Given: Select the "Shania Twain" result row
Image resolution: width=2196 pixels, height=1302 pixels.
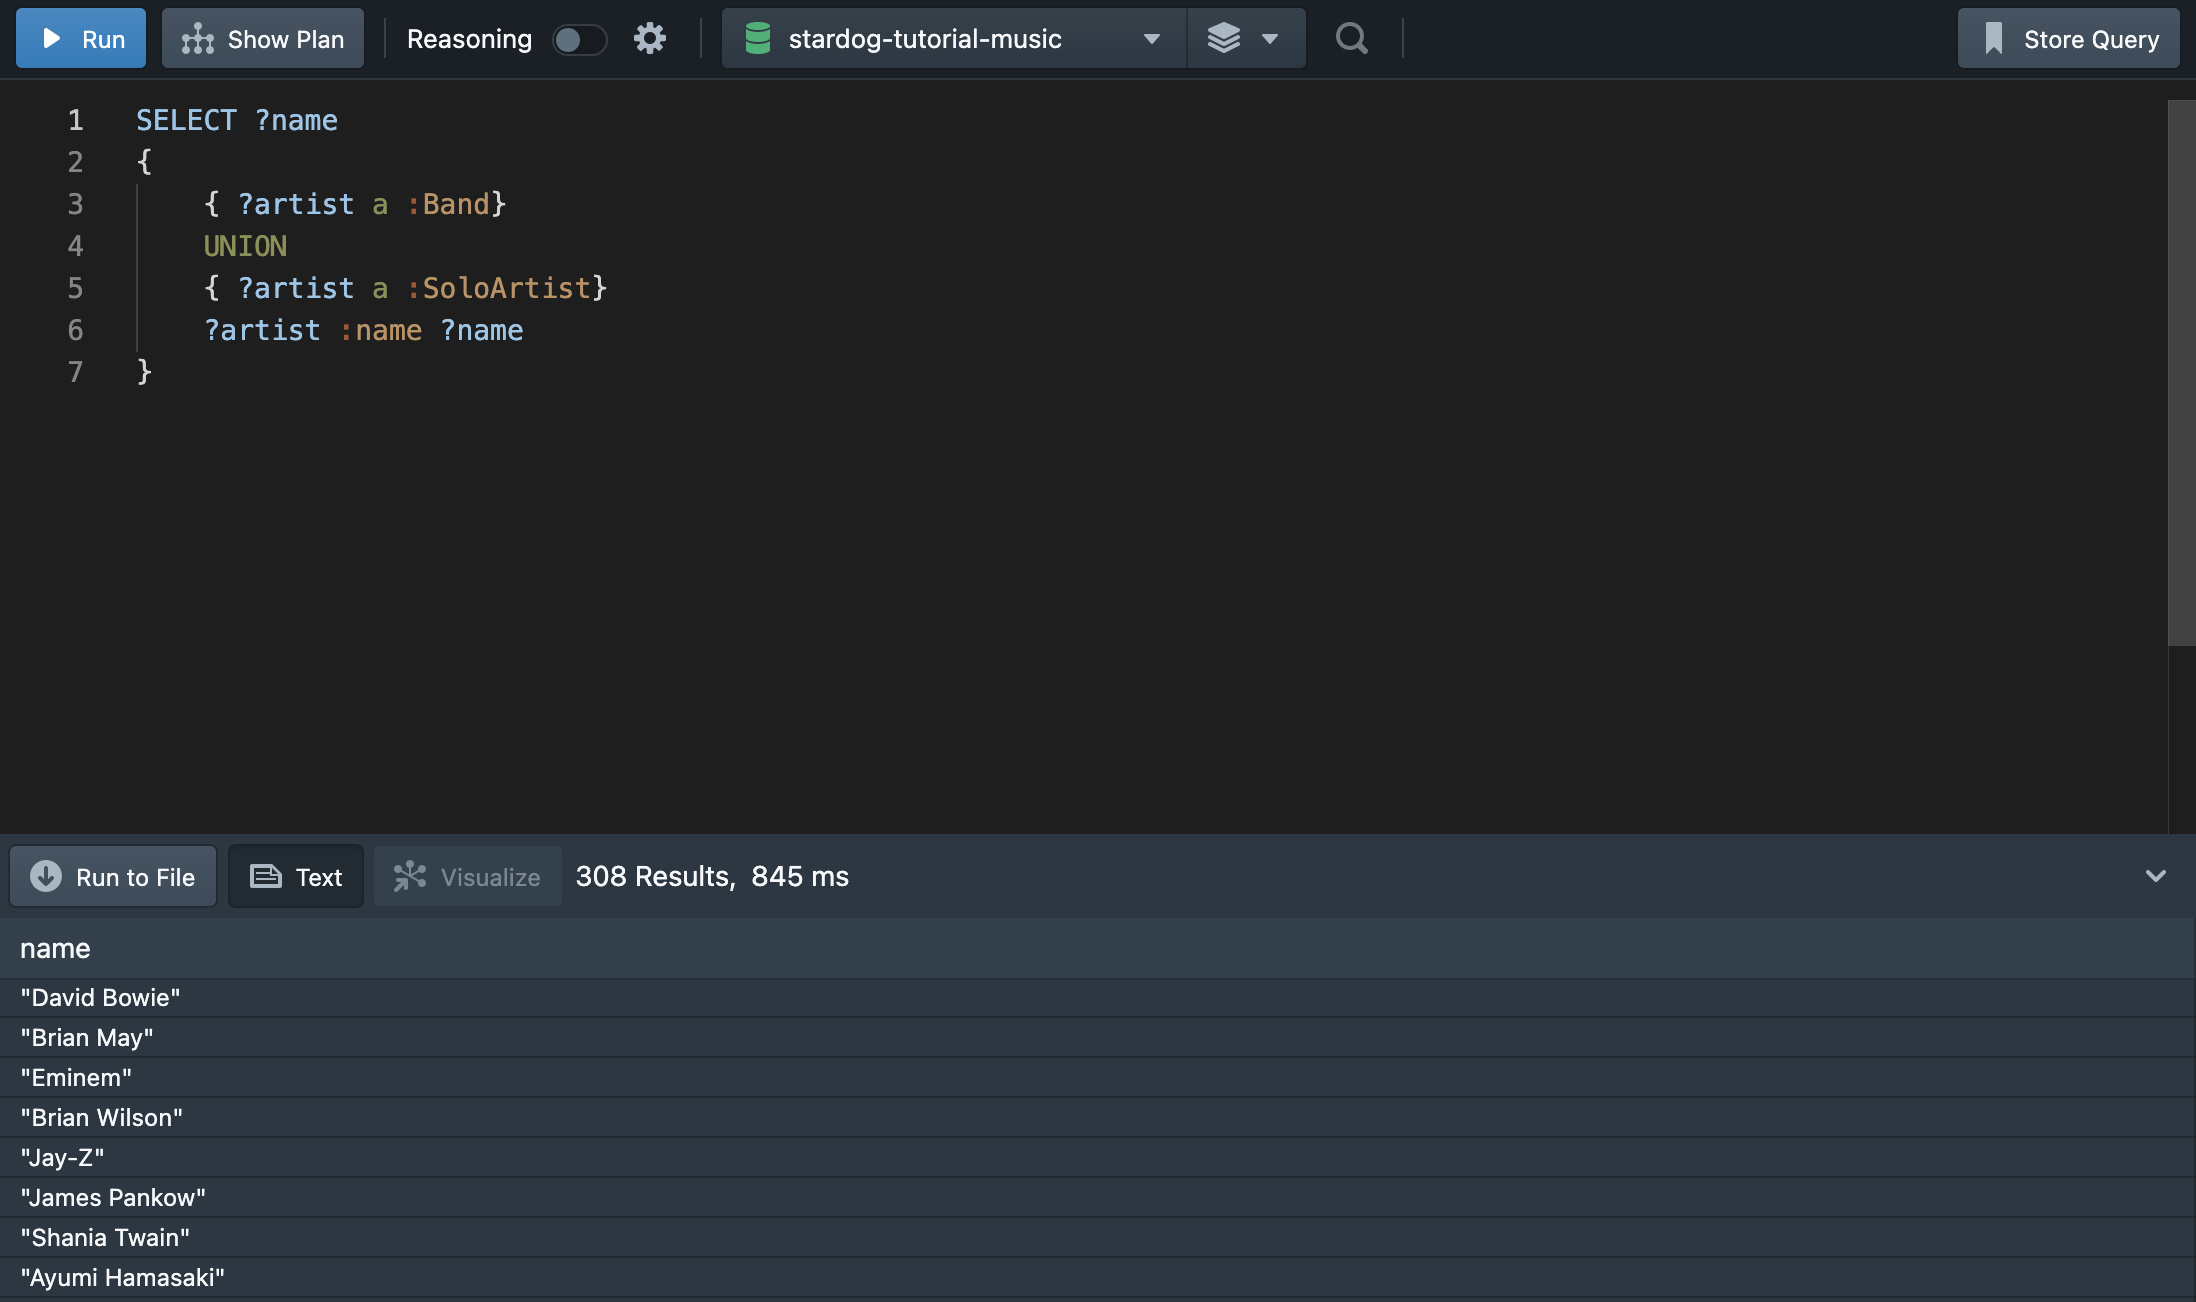Looking at the screenshot, I should tap(1098, 1238).
